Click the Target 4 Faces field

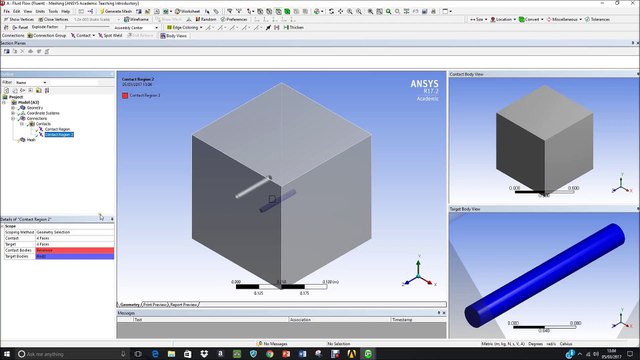pos(75,244)
